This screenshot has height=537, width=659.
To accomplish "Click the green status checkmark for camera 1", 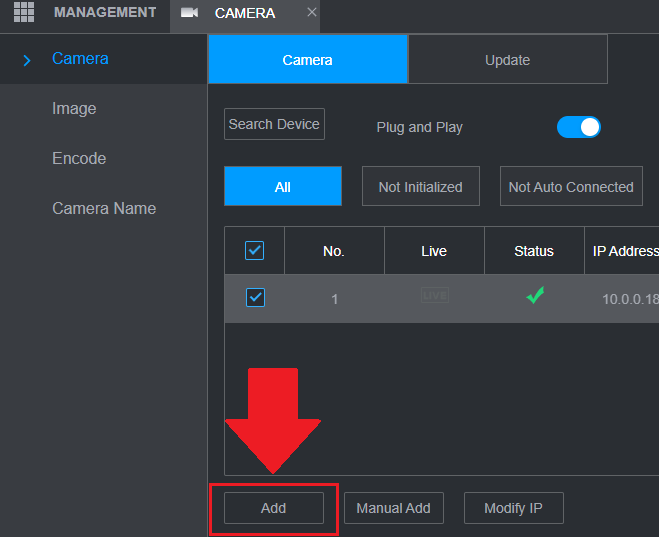I will pos(535,295).
